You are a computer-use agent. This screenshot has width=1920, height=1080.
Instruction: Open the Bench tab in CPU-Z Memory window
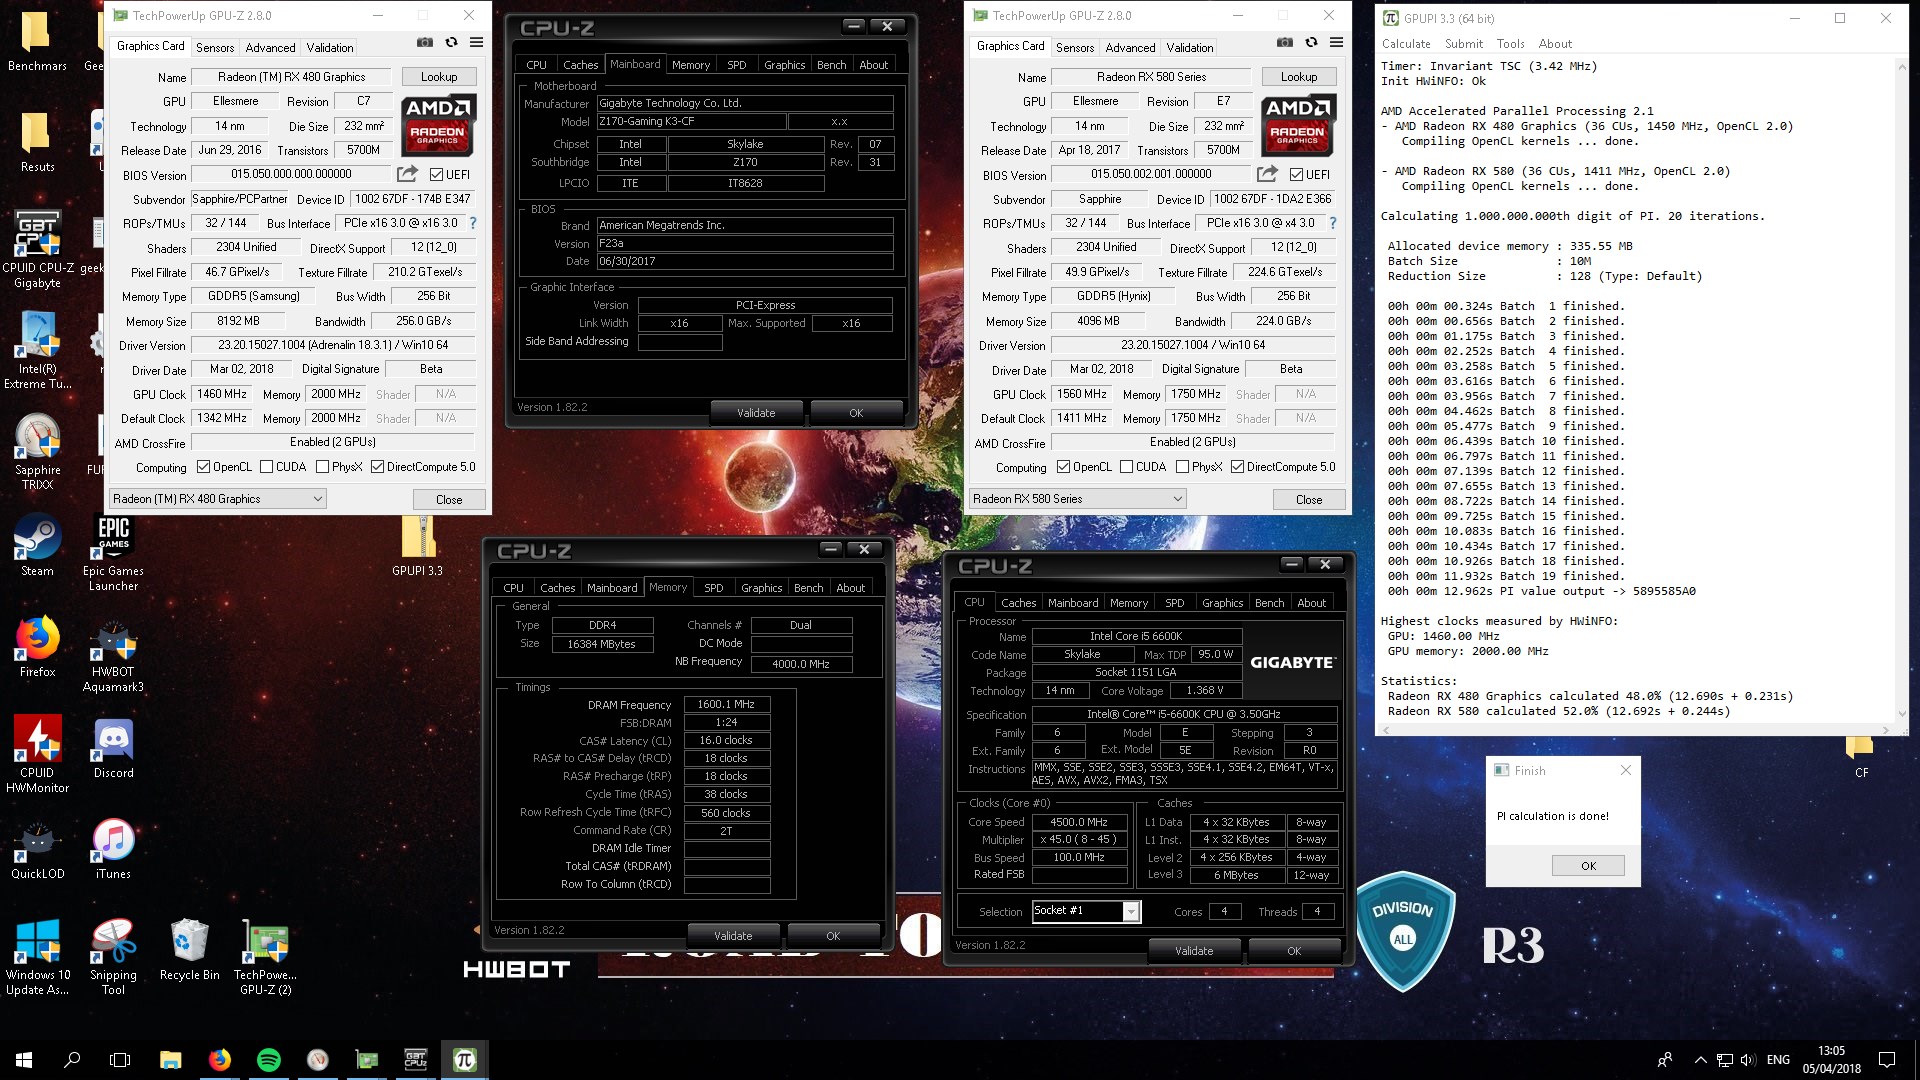808,588
